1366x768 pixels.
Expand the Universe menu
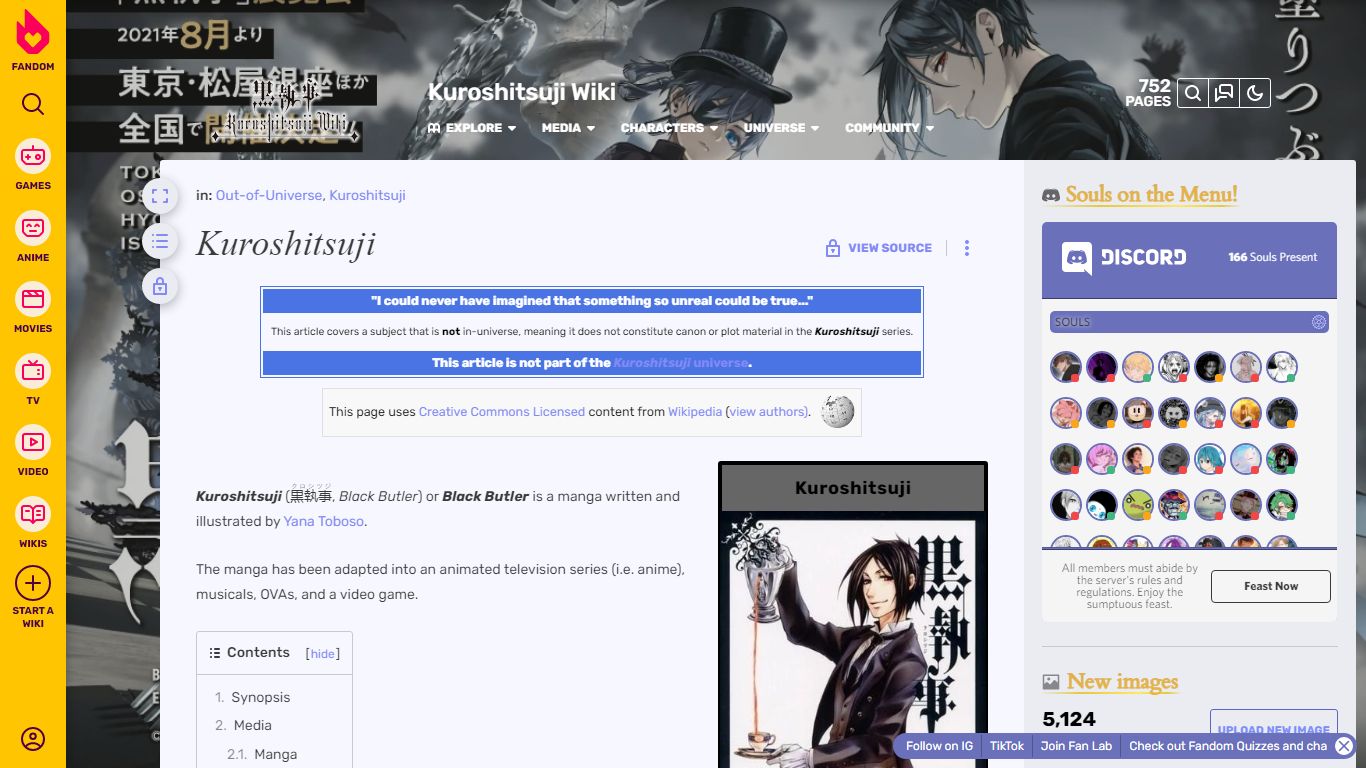coord(781,128)
